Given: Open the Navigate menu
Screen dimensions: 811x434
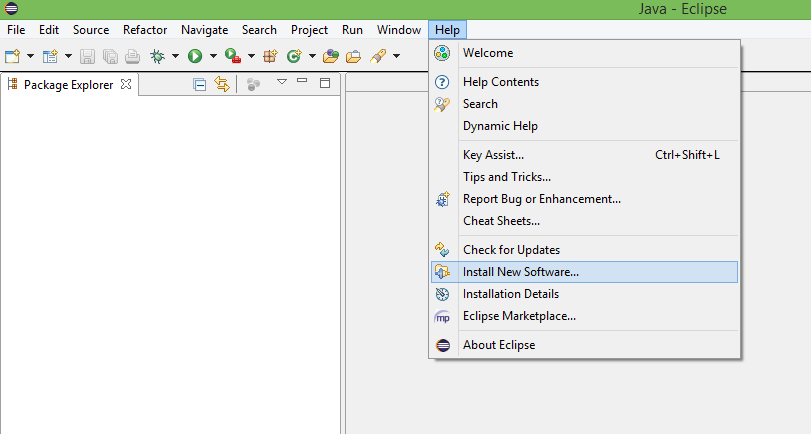Looking at the screenshot, I should 204,30.
